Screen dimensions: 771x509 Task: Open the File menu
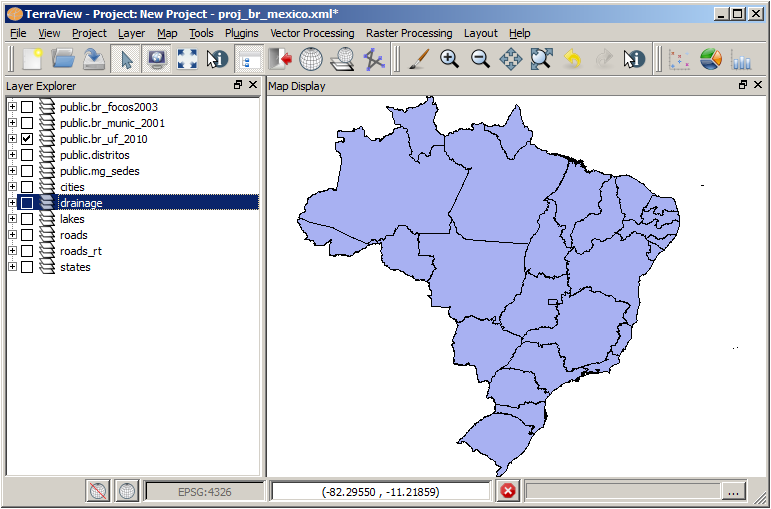click(18, 33)
